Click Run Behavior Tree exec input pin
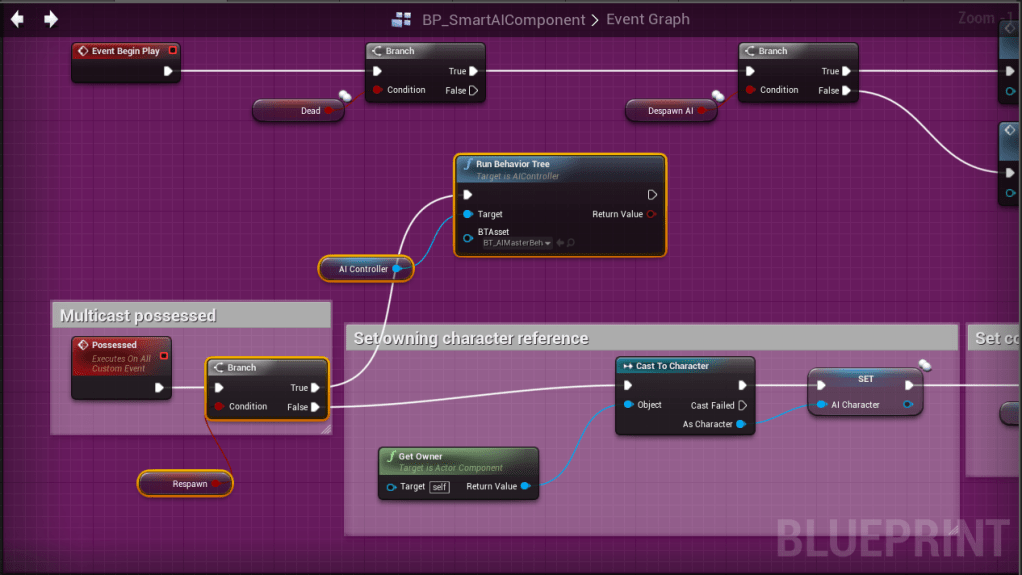The image size is (1022, 575). 467,194
